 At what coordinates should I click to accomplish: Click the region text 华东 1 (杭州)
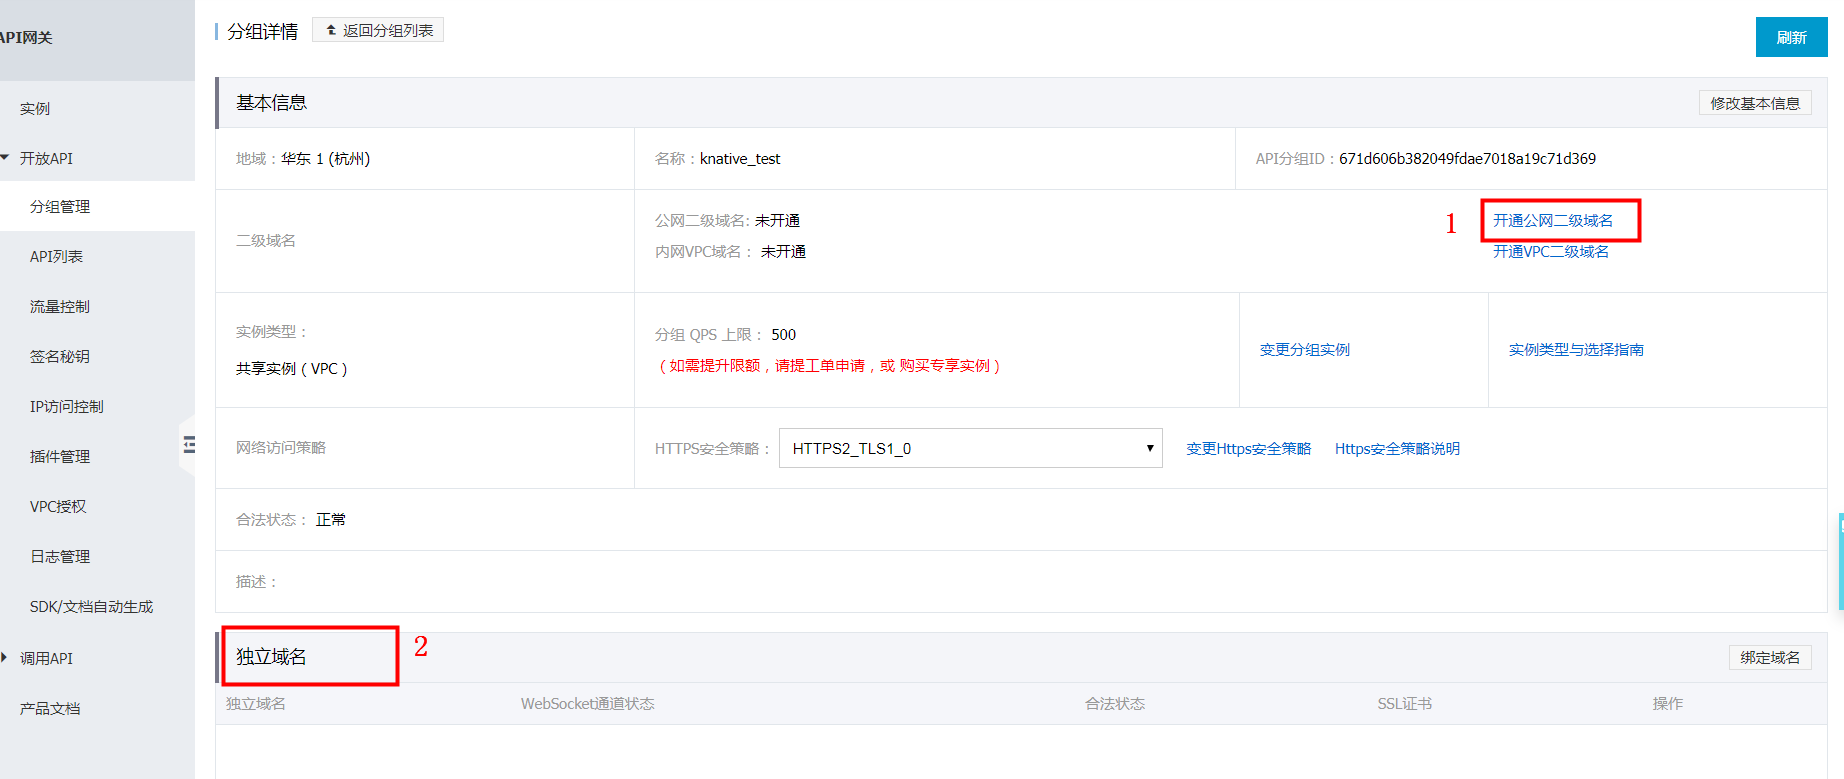[x=325, y=158]
